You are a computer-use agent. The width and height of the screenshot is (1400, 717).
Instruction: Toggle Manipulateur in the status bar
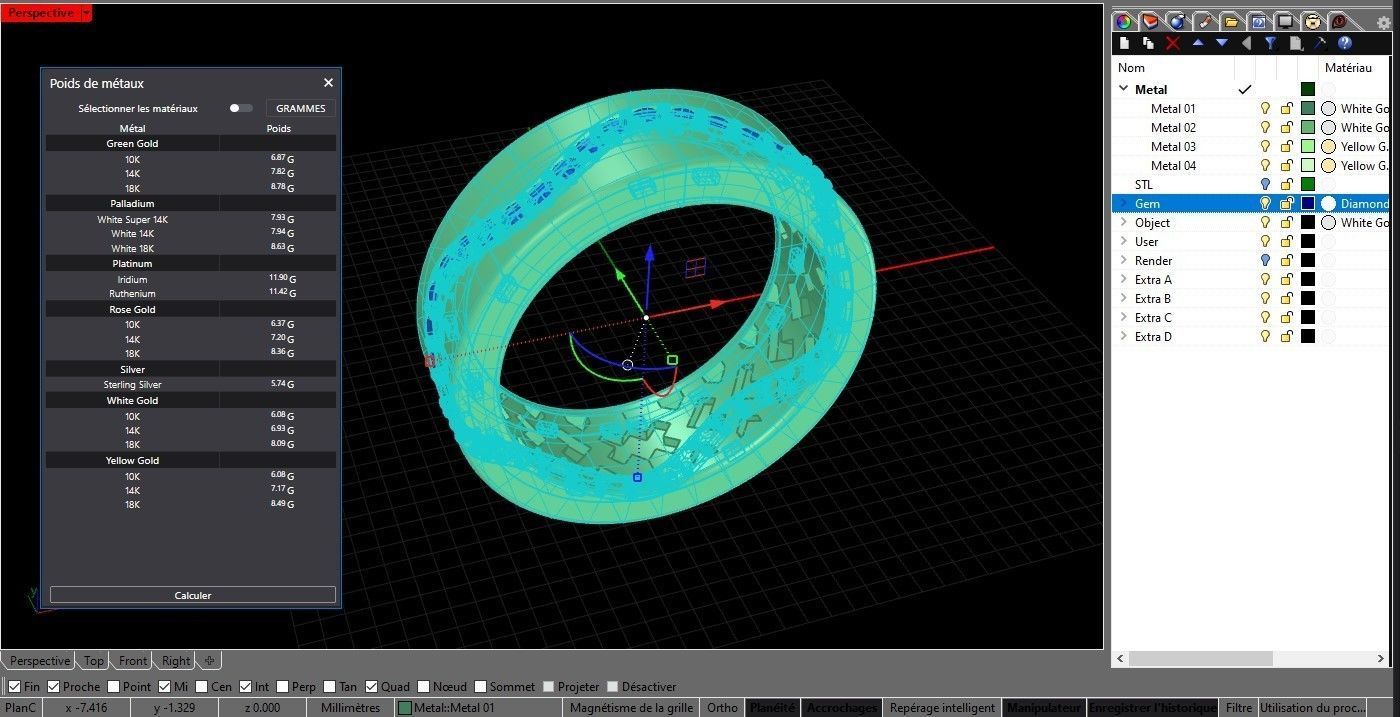(1044, 707)
